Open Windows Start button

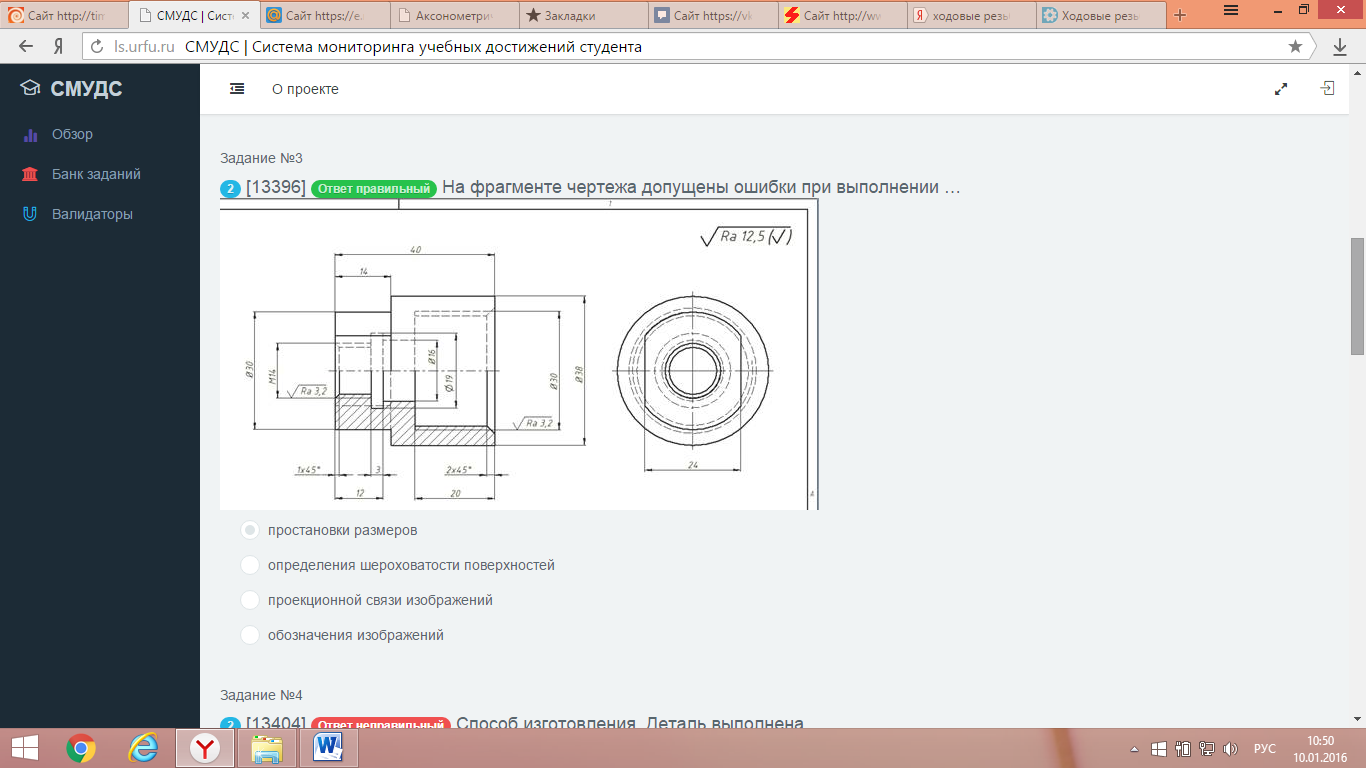pyautogui.click(x=24, y=748)
